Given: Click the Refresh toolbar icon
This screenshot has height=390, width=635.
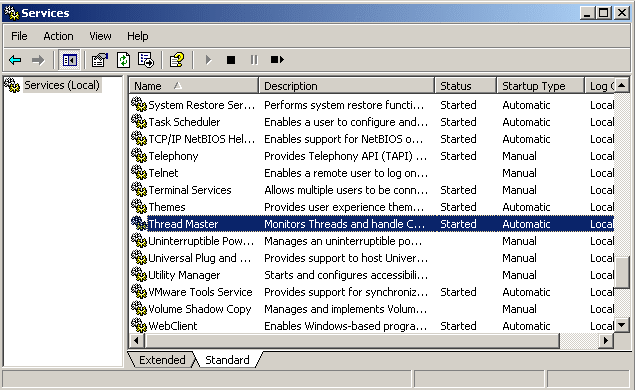Looking at the screenshot, I should (x=123, y=60).
